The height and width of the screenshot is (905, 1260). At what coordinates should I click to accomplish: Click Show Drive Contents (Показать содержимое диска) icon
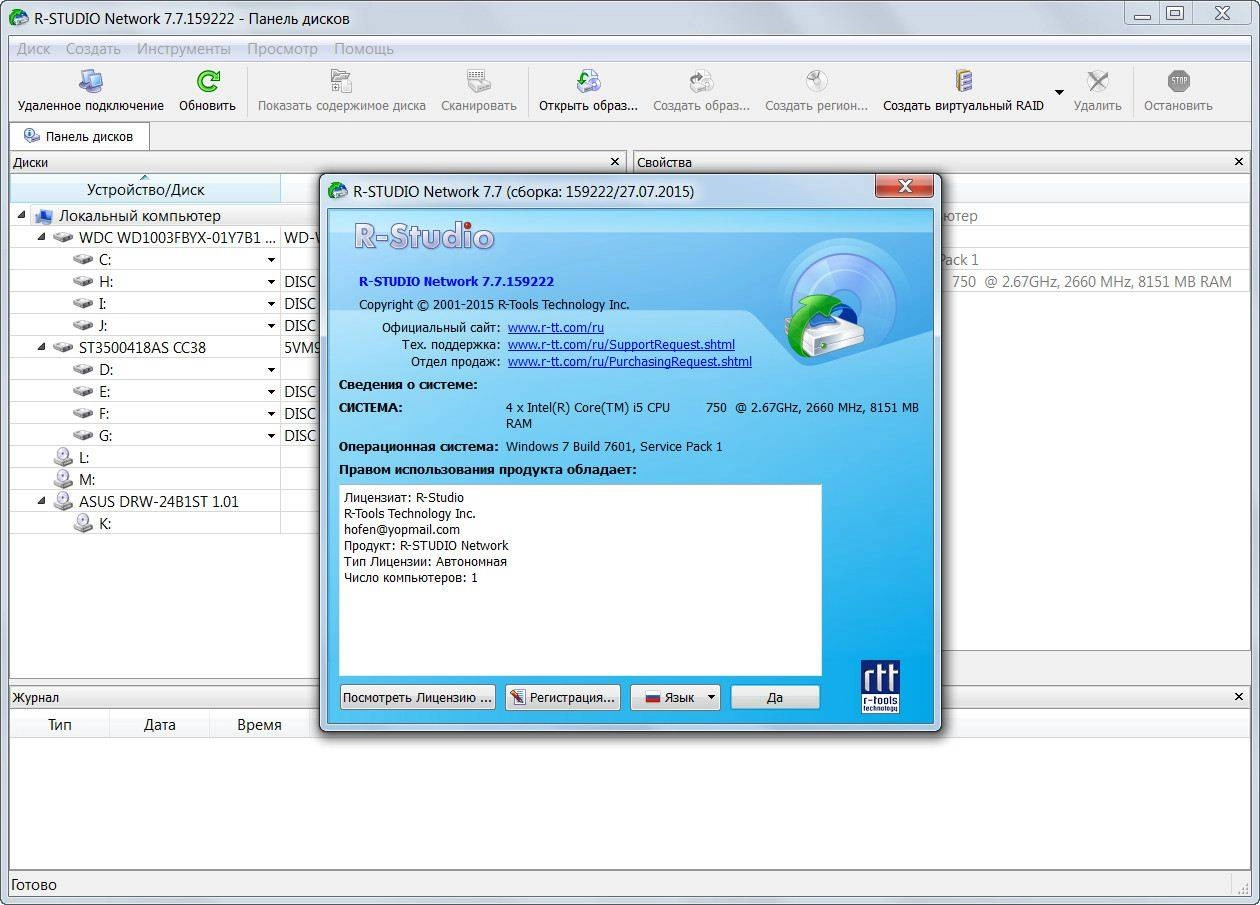click(x=341, y=81)
